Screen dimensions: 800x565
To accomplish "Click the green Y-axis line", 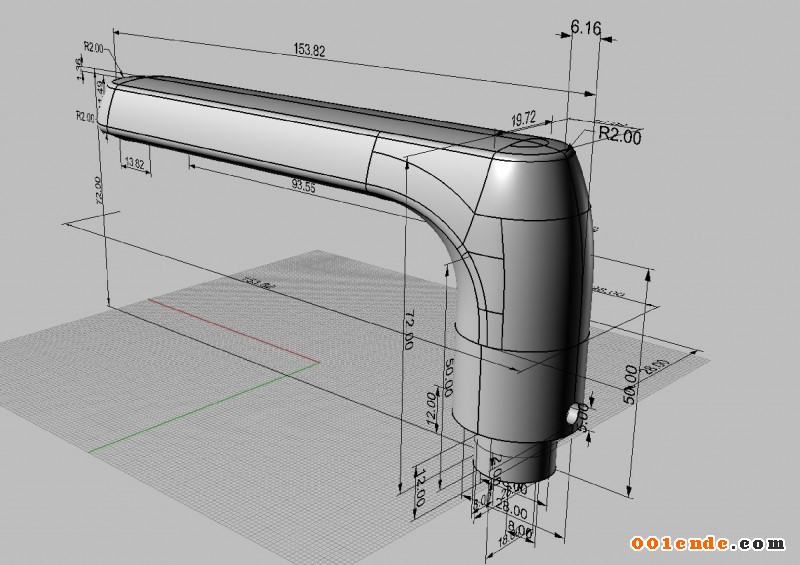I will point(200,406).
